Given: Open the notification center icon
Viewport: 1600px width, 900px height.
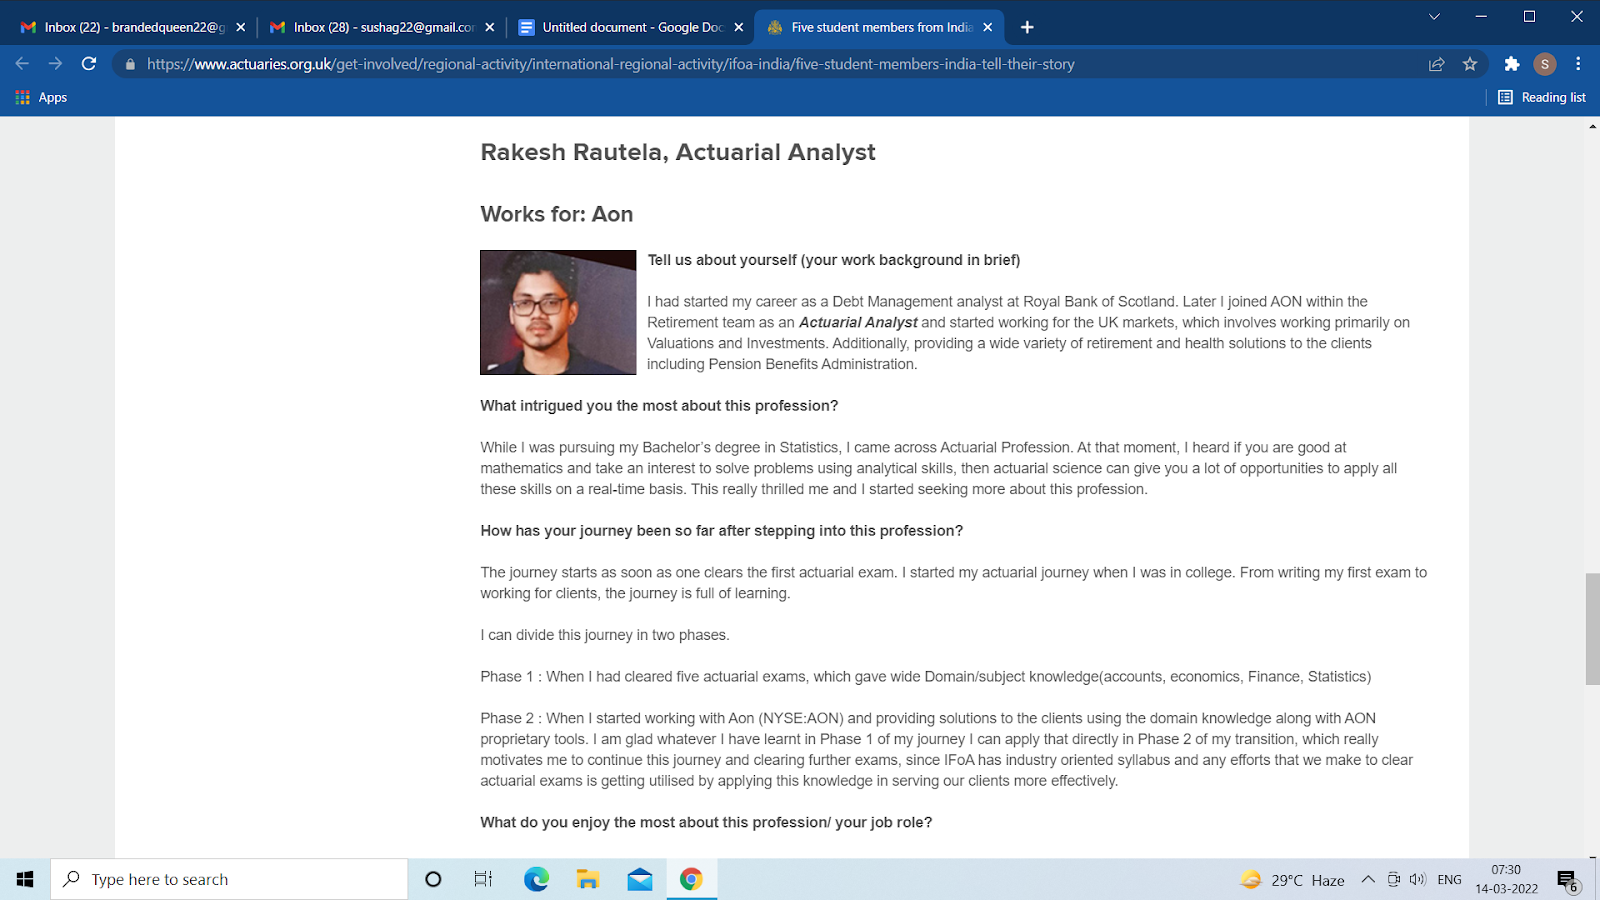Looking at the screenshot, I should (x=1567, y=880).
